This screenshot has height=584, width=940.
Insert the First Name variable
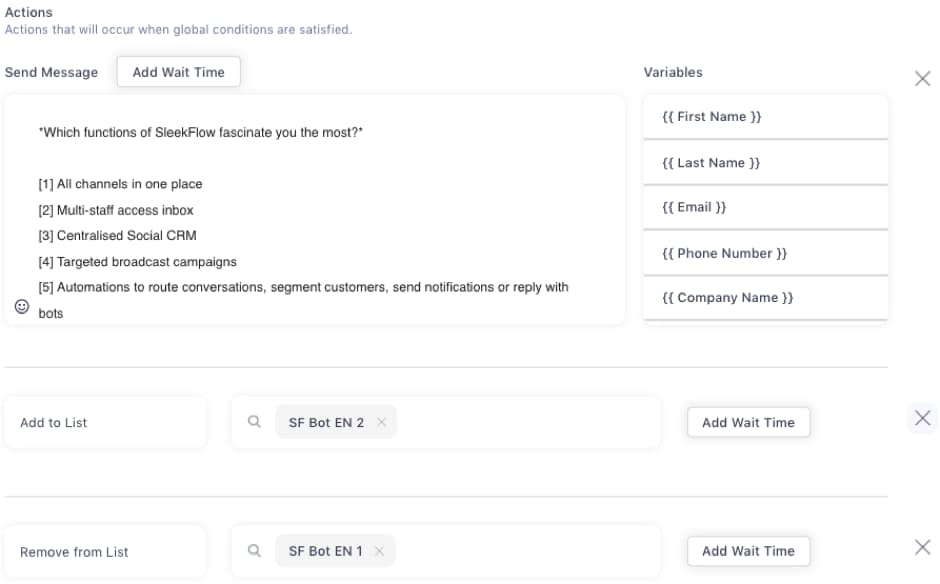pos(765,116)
